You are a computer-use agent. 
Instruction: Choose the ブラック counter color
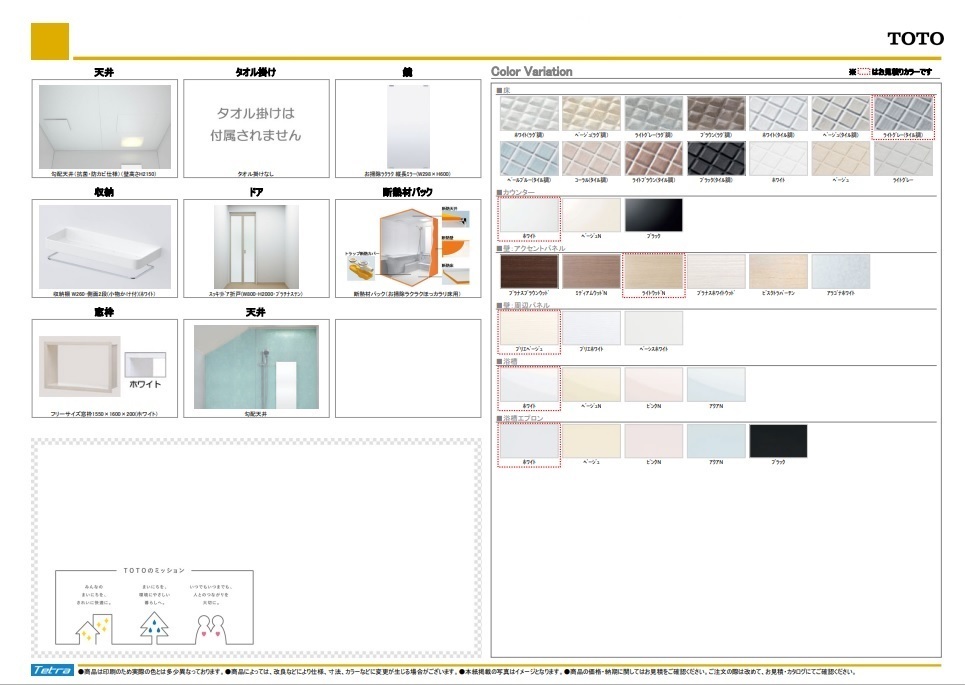click(x=653, y=215)
